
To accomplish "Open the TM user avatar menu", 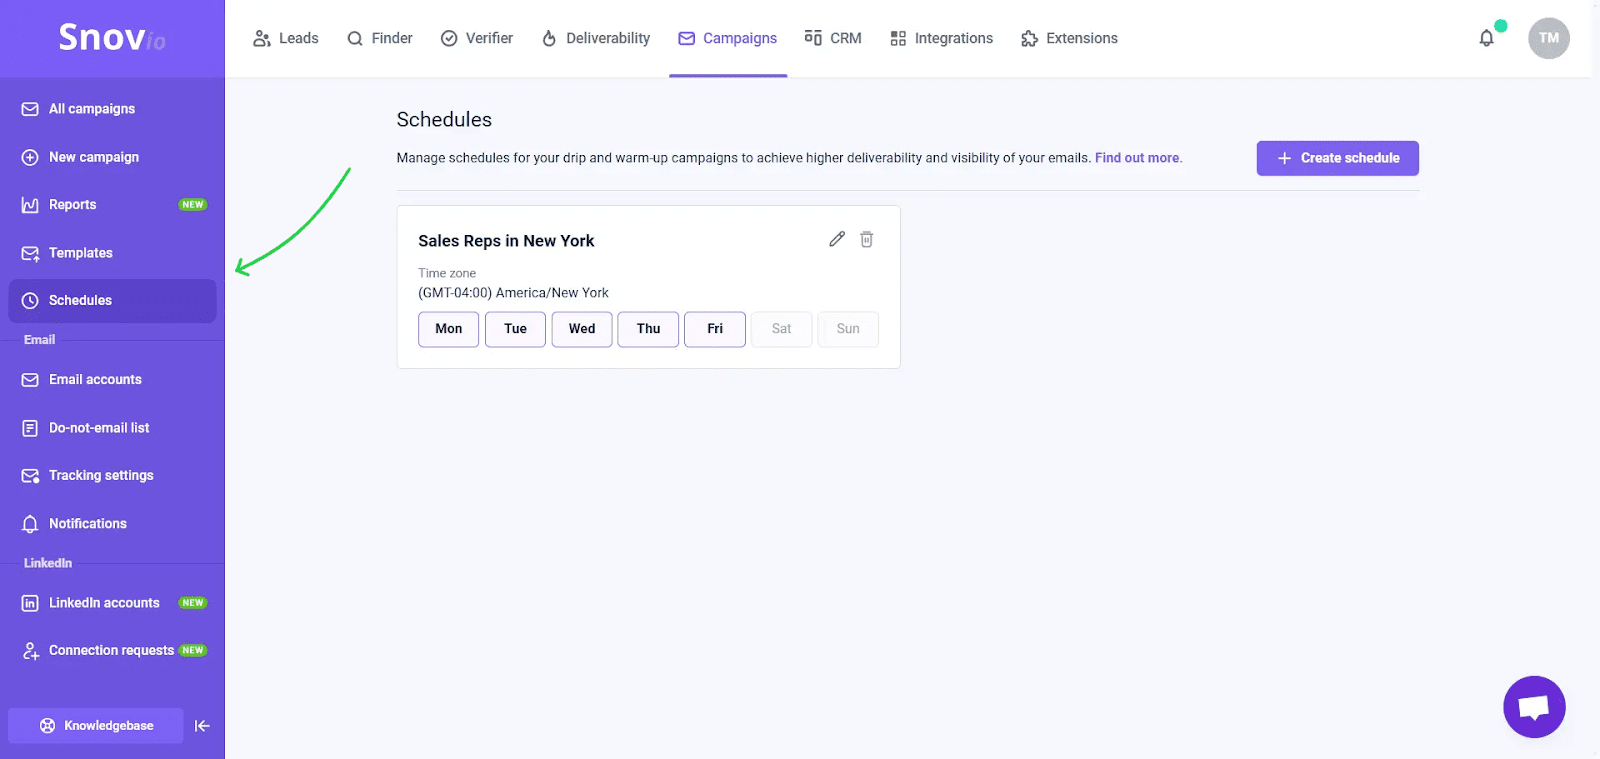I will point(1548,38).
